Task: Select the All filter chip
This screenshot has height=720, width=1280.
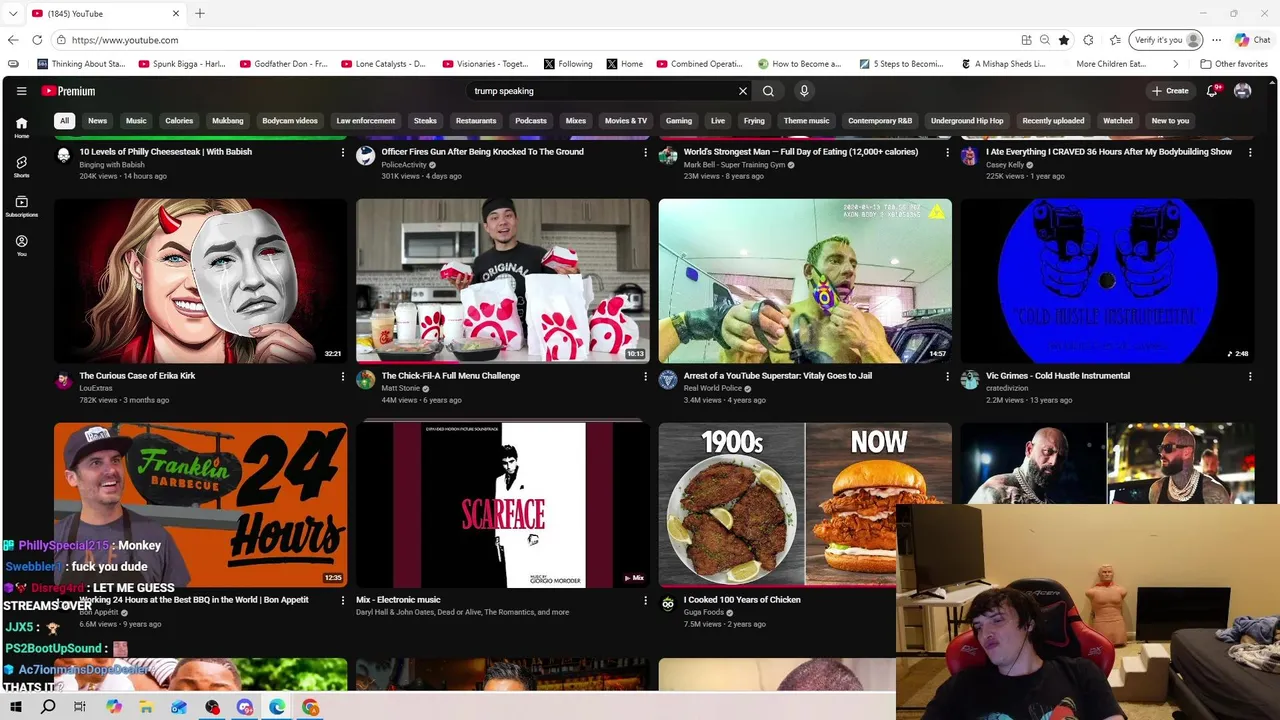Action: click(64, 121)
